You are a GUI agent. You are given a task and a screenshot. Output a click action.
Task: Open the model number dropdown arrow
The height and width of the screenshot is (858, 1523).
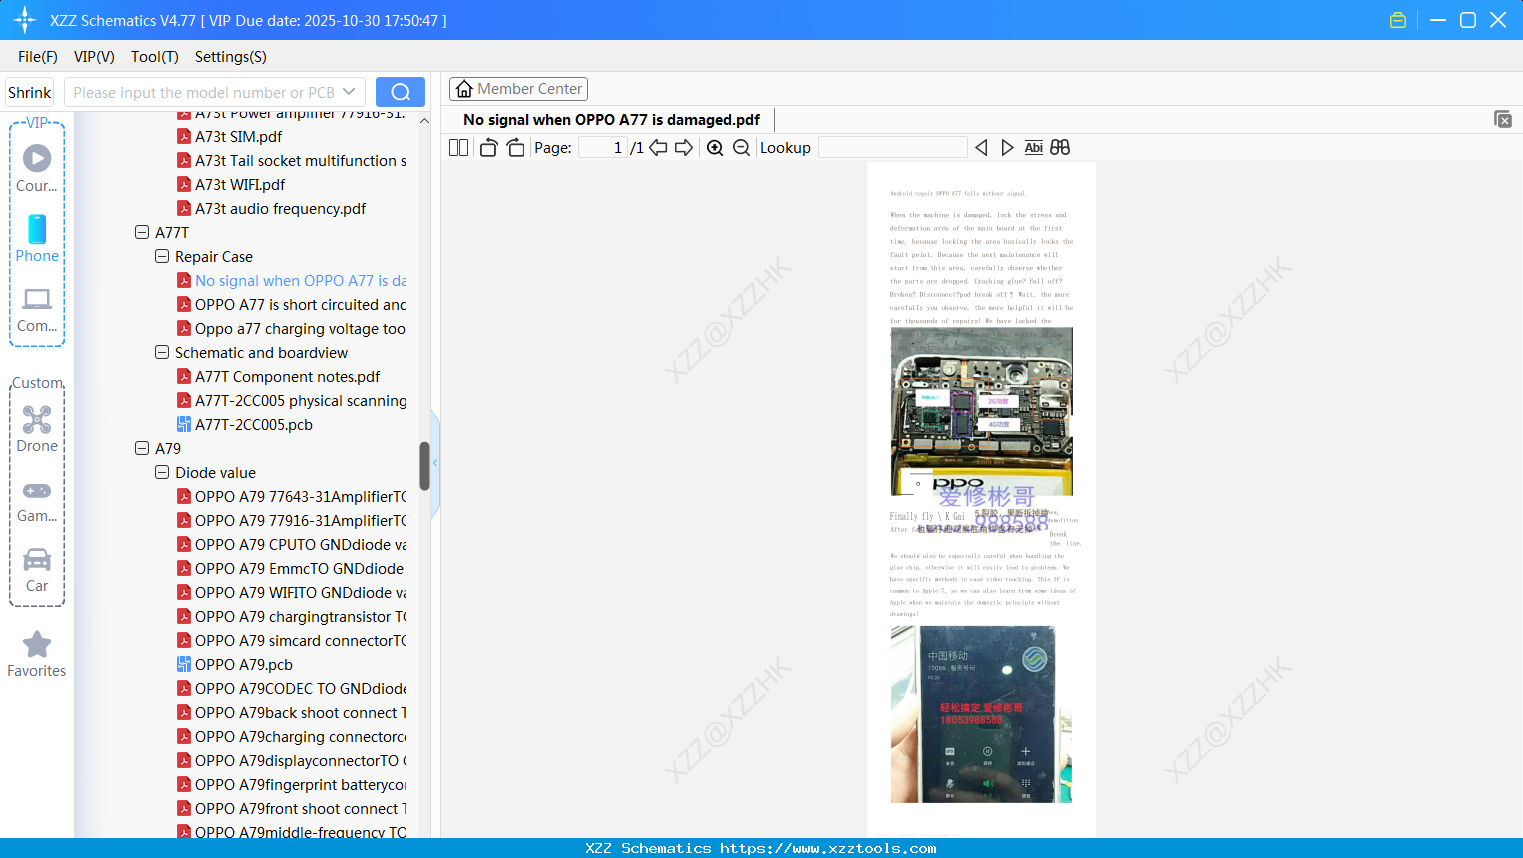pos(349,92)
